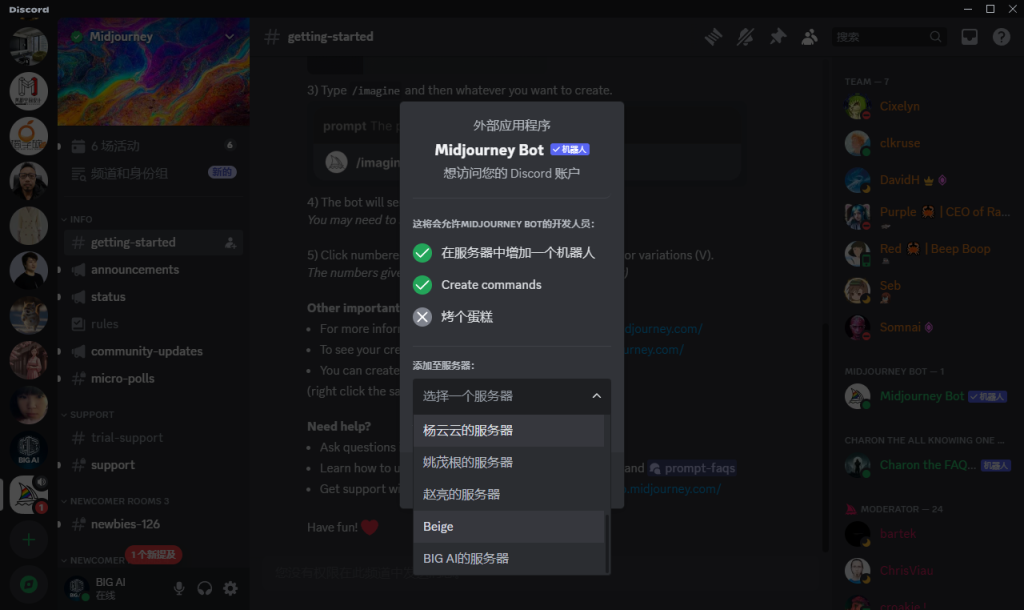The height and width of the screenshot is (610, 1024).
Task: Open the newbies-126 channel
Action: (153, 524)
